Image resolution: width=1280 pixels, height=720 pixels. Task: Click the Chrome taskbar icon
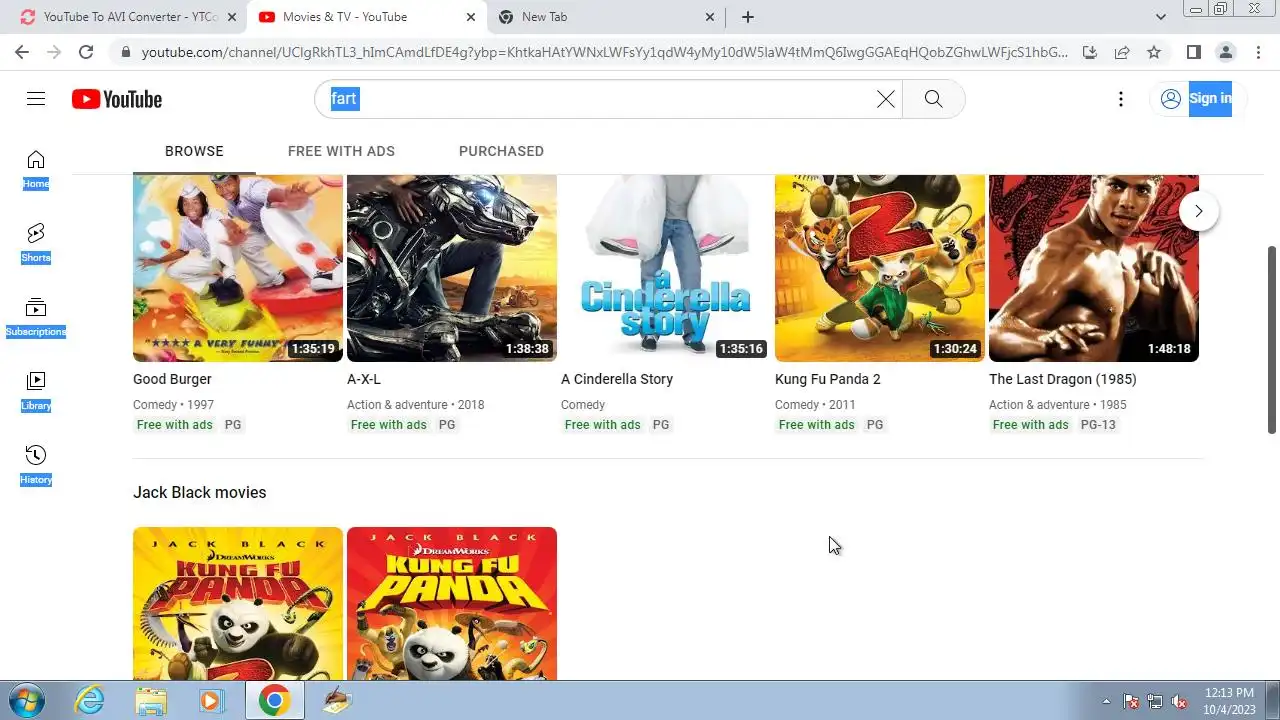click(273, 701)
